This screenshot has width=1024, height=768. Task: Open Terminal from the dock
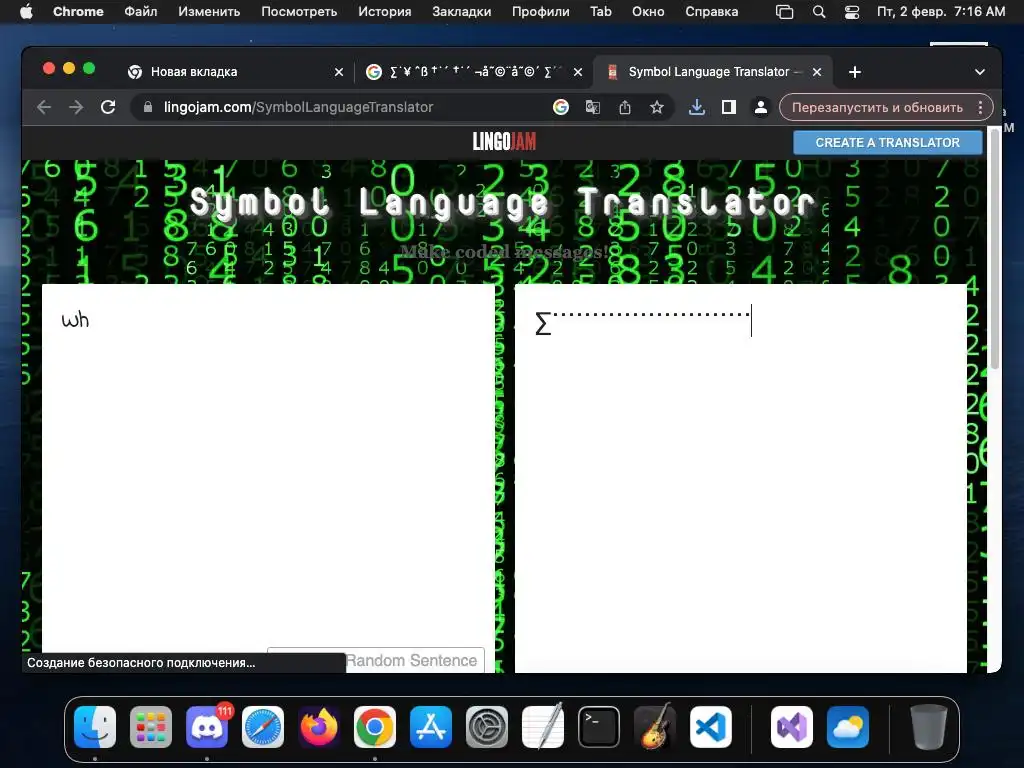[x=599, y=727]
